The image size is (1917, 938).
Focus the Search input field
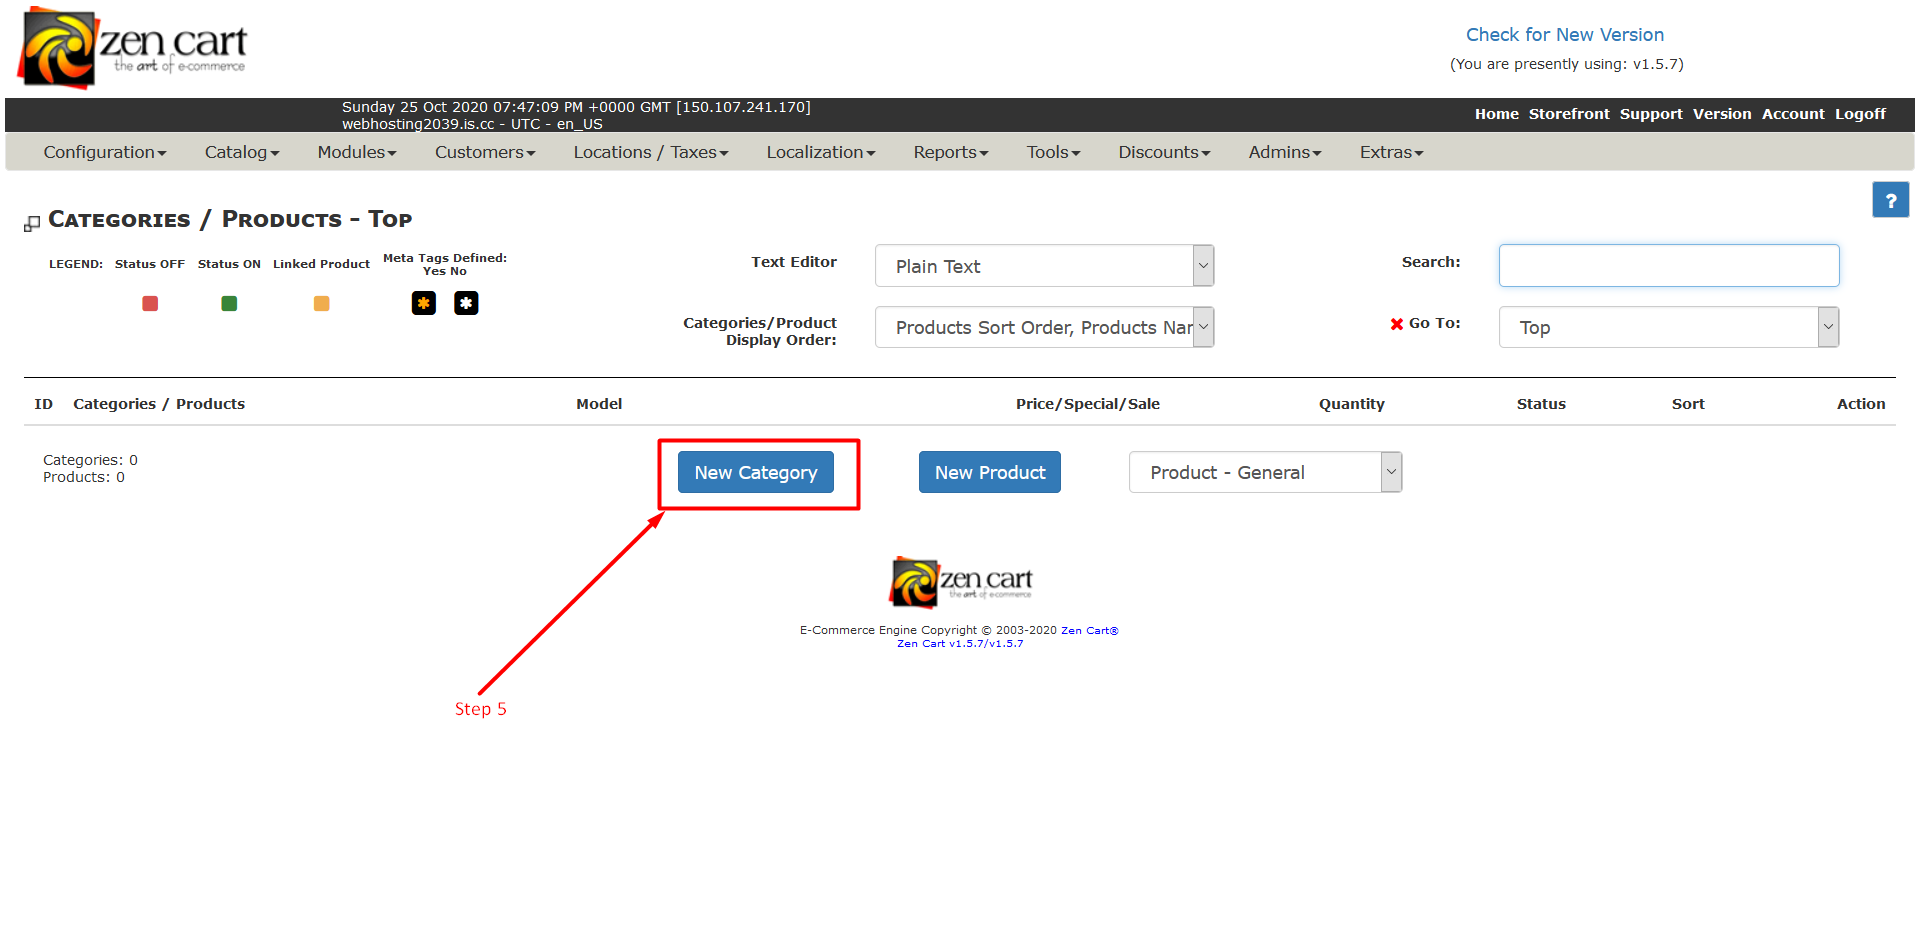[x=1668, y=265]
